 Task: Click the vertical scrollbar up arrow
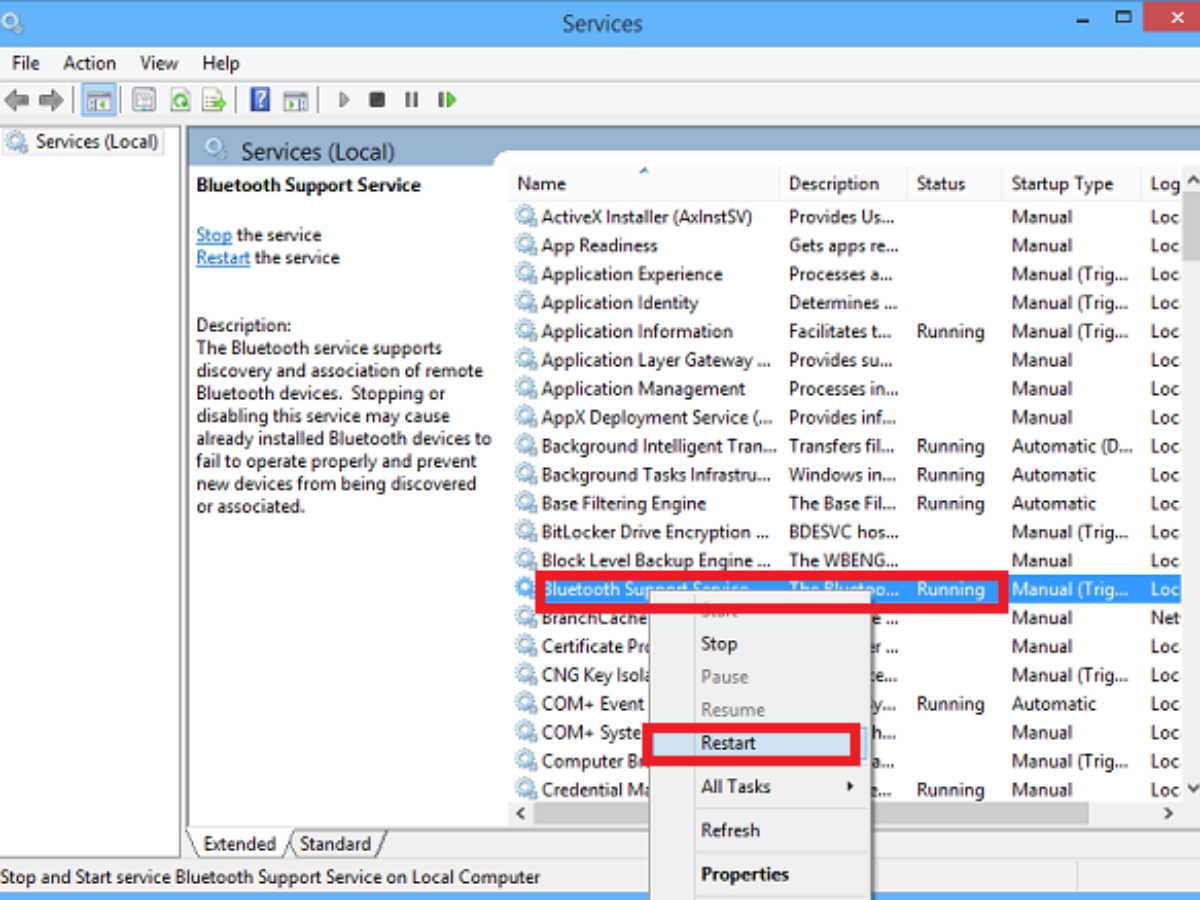(x=1191, y=183)
